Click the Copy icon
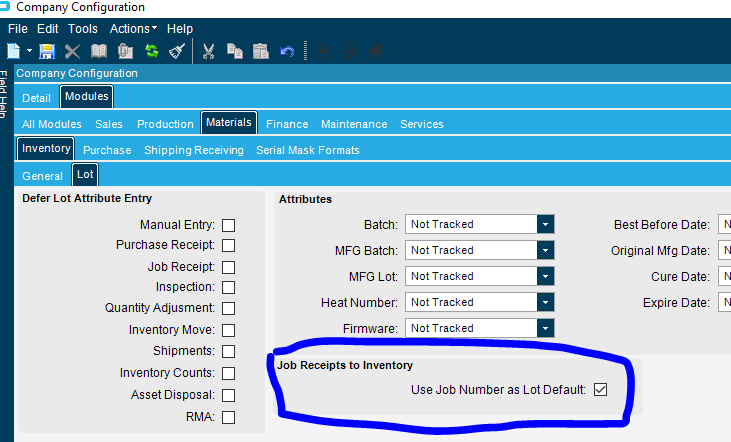731x442 pixels. 234,51
